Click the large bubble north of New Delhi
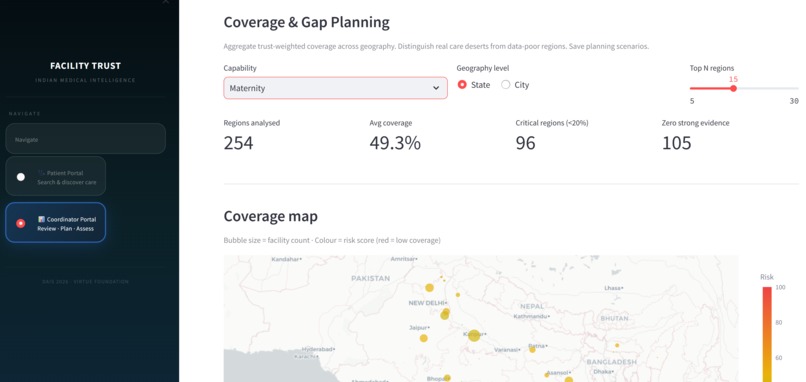 pyautogui.click(x=429, y=288)
